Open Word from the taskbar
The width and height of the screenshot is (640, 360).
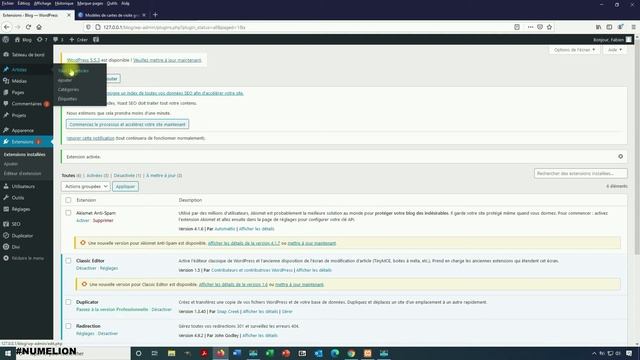pos(237,353)
